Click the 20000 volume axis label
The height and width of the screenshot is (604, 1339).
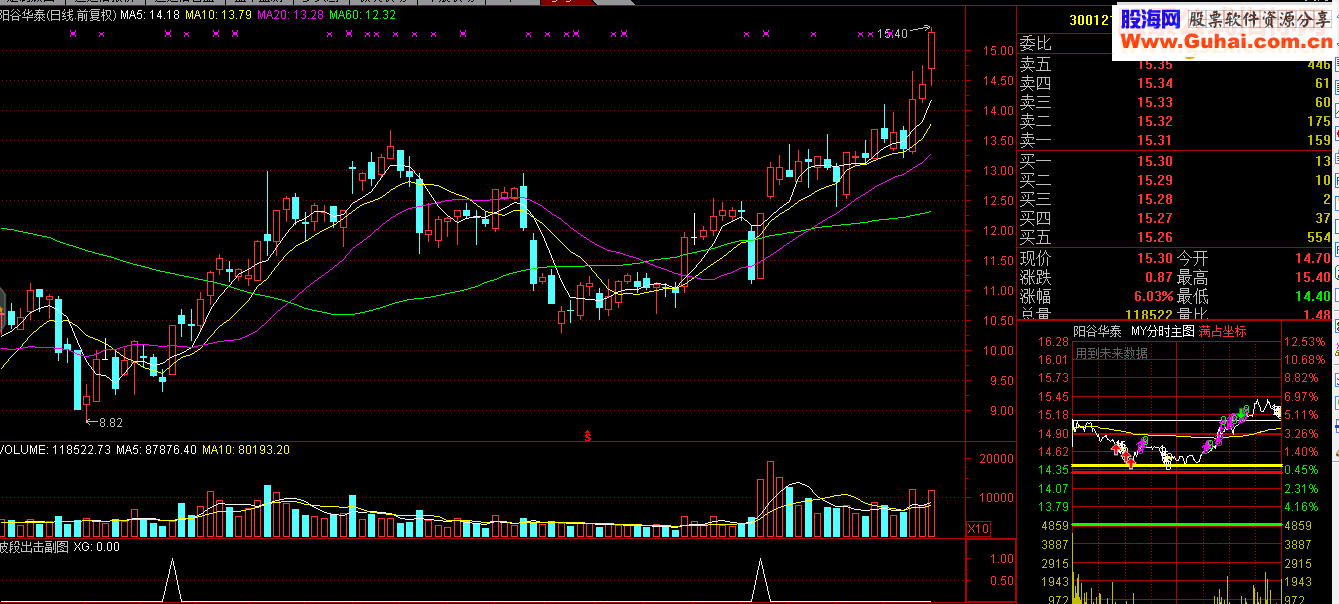click(995, 459)
